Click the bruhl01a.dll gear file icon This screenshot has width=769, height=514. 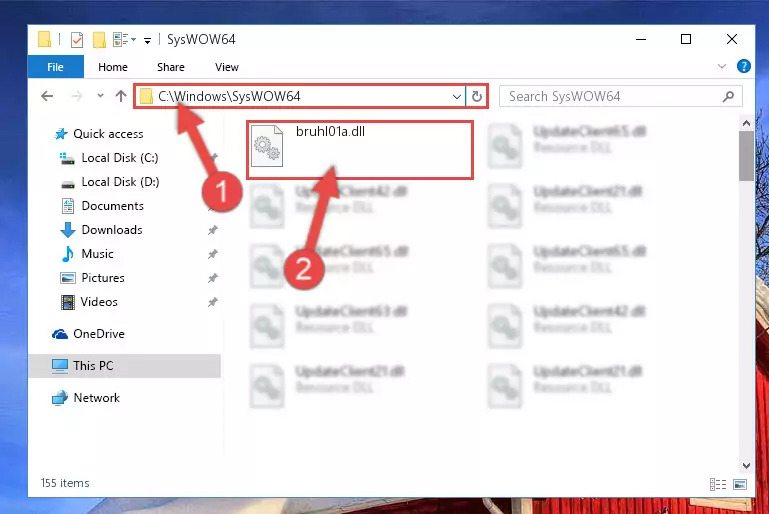267,146
